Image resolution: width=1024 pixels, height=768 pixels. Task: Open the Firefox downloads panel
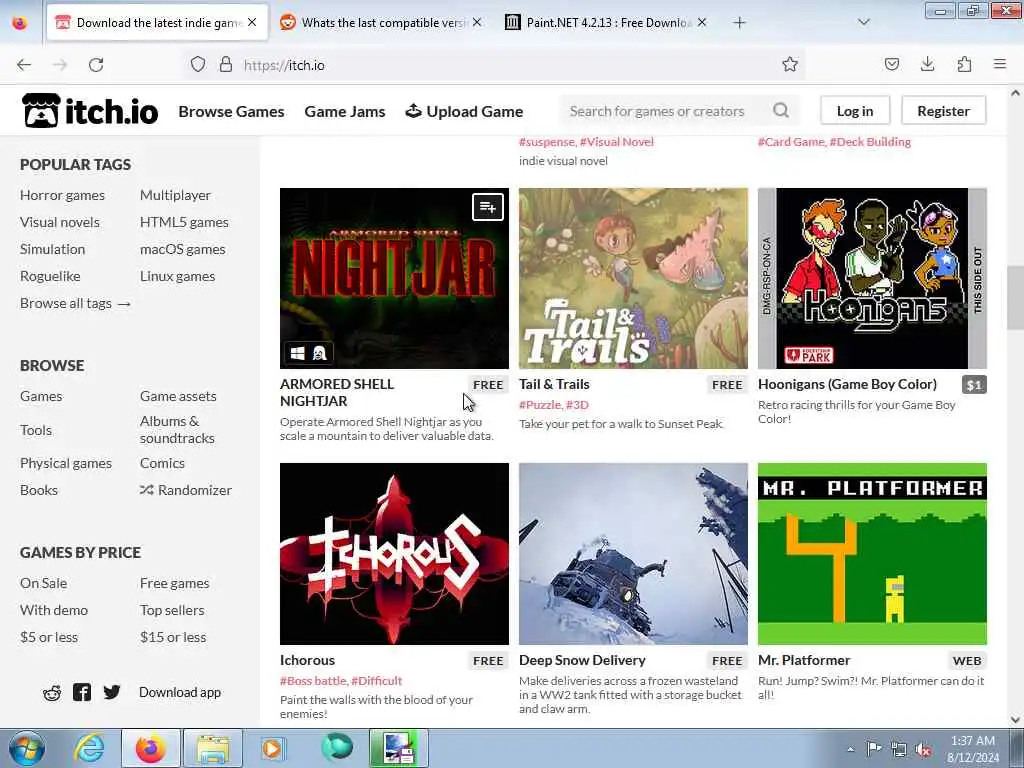[x=927, y=65]
